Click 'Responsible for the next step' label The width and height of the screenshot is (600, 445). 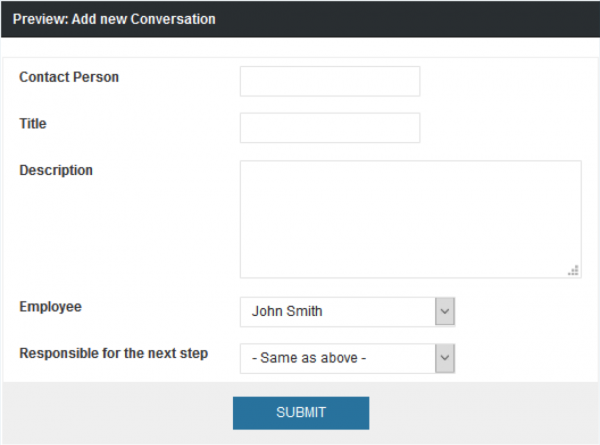point(114,353)
